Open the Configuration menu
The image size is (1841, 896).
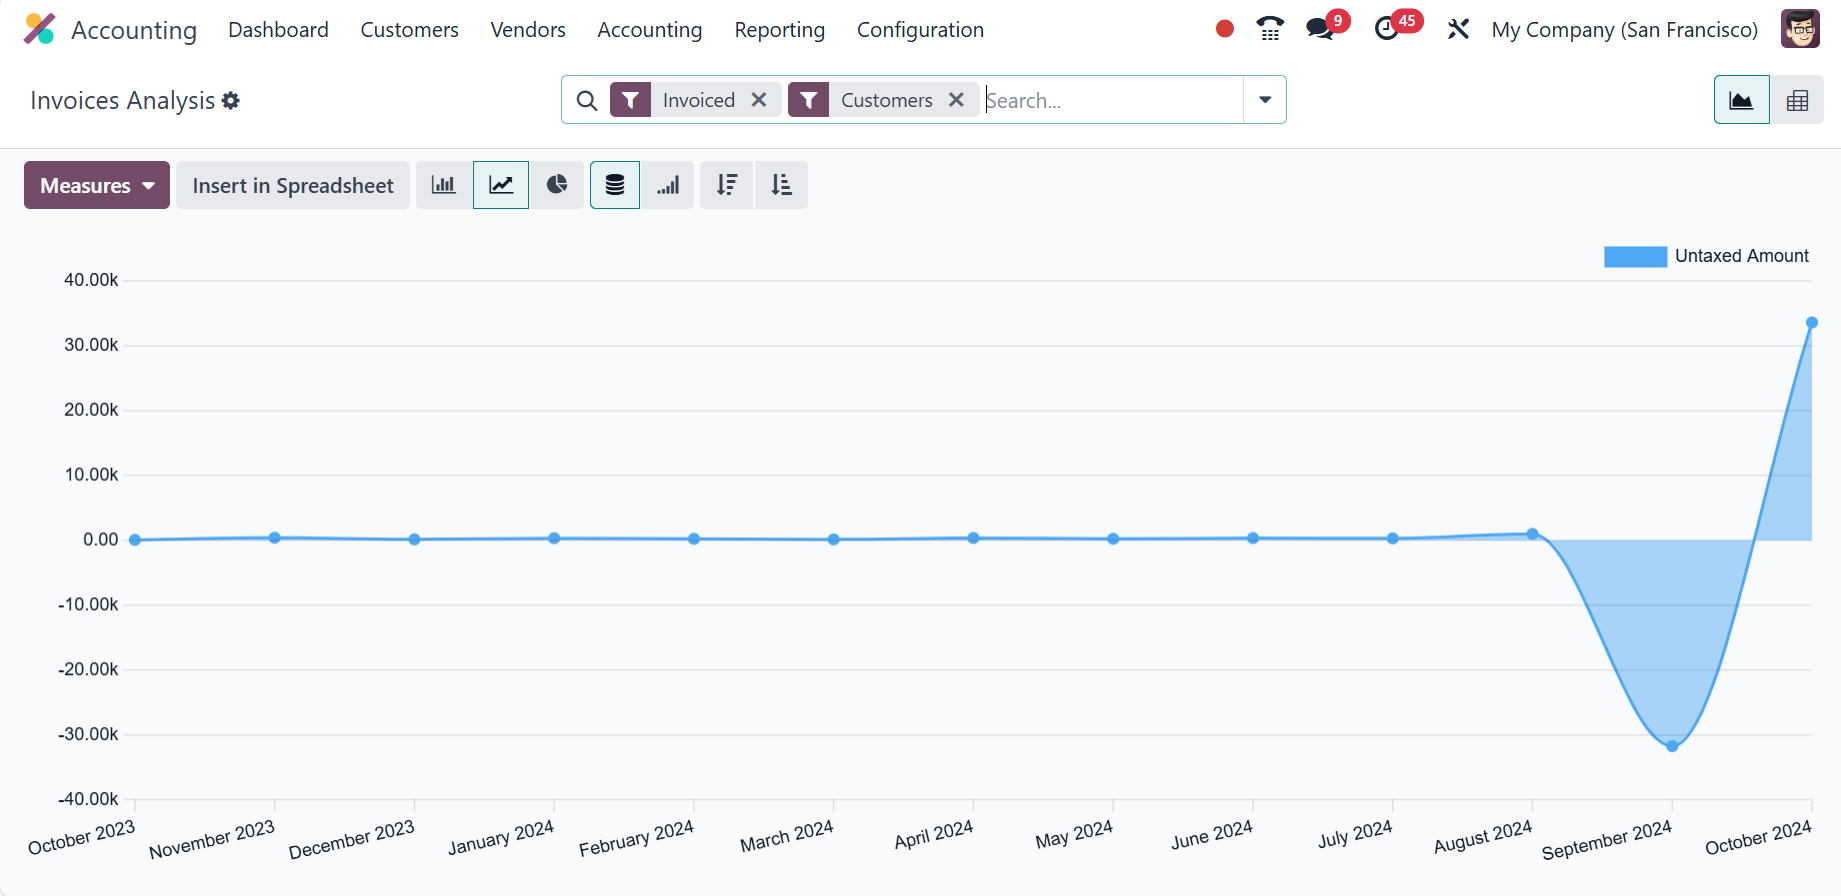pyautogui.click(x=920, y=29)
